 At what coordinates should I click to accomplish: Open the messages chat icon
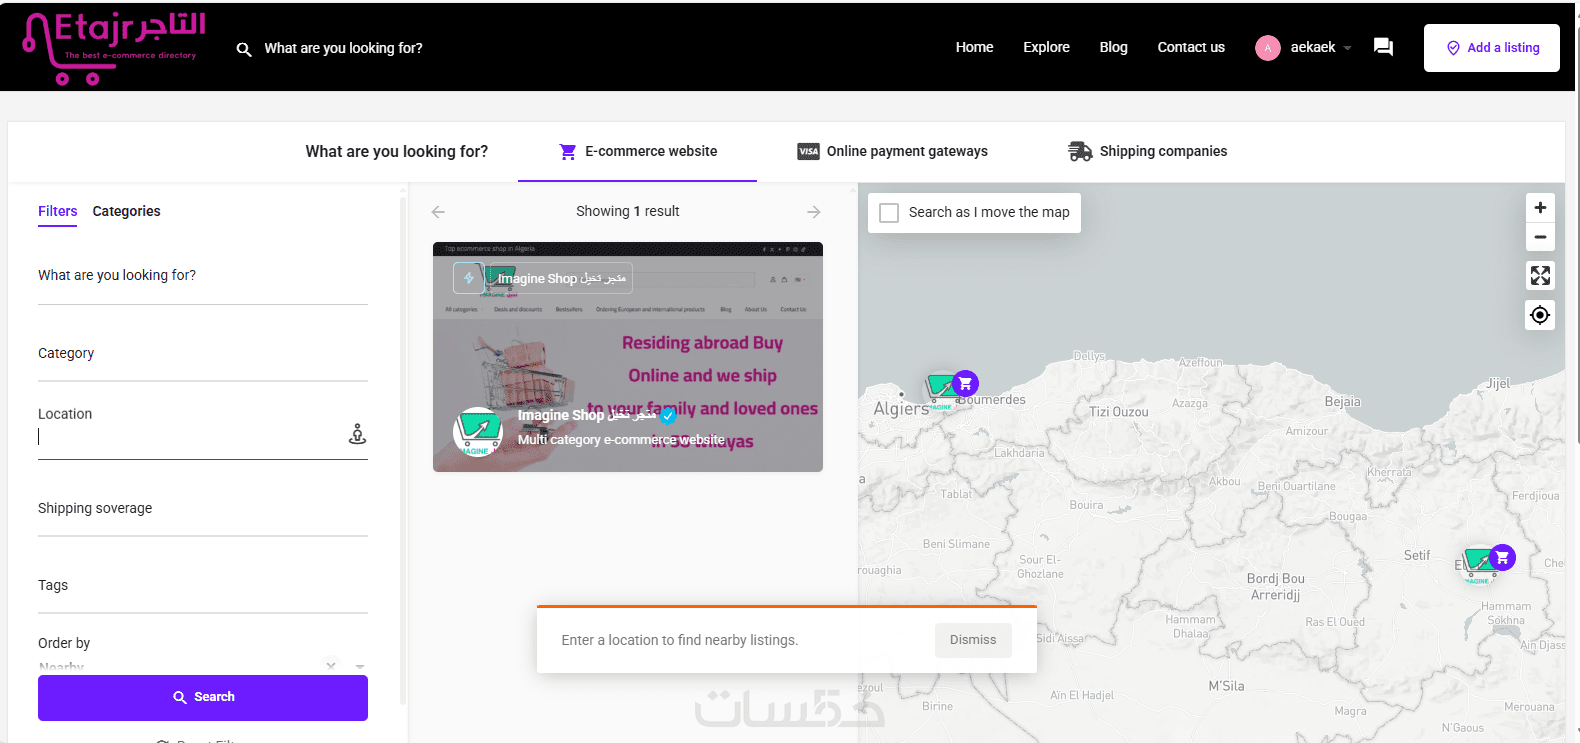pyautogui.click(x=1383, y=47)
